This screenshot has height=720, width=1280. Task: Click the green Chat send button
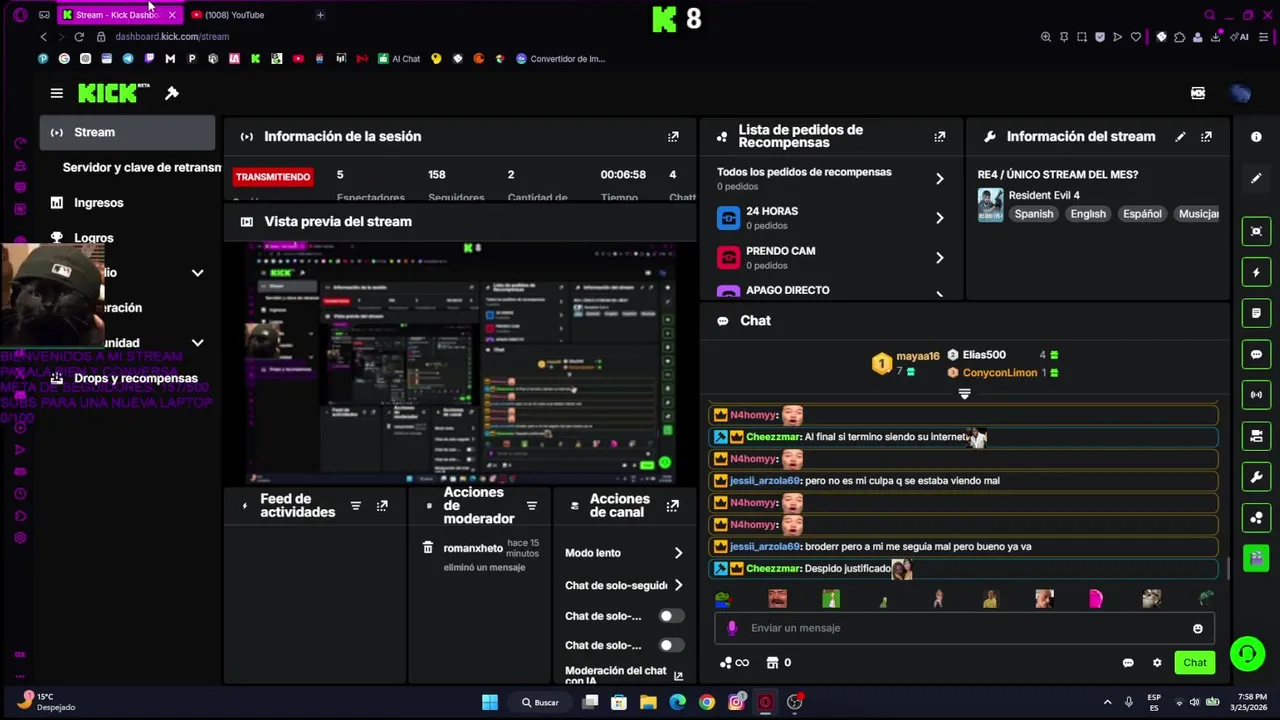click(x=1195, y=663)
